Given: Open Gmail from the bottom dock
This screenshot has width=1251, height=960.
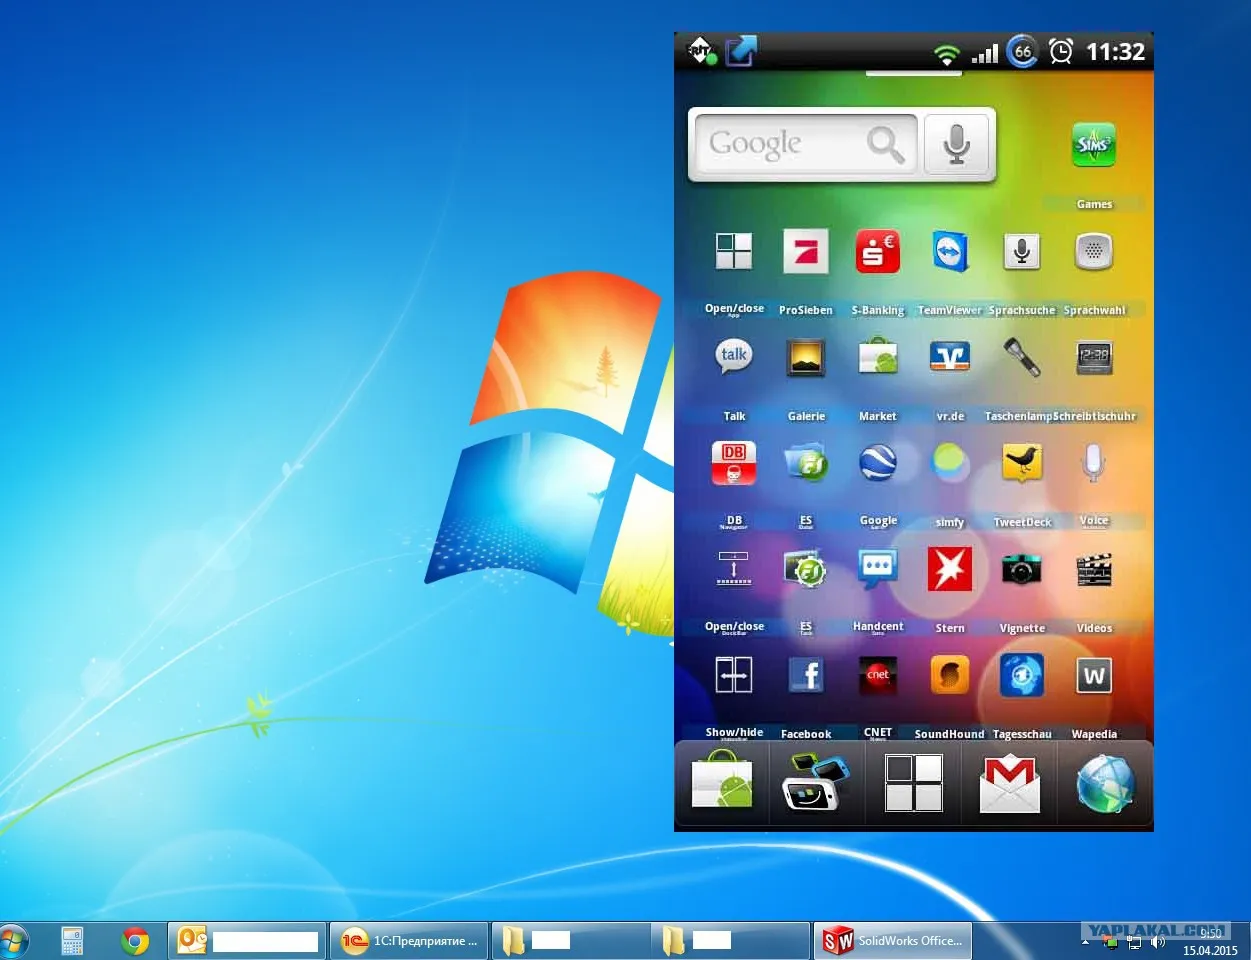Looking at the screenshot, I should [x=1009, y=785].
